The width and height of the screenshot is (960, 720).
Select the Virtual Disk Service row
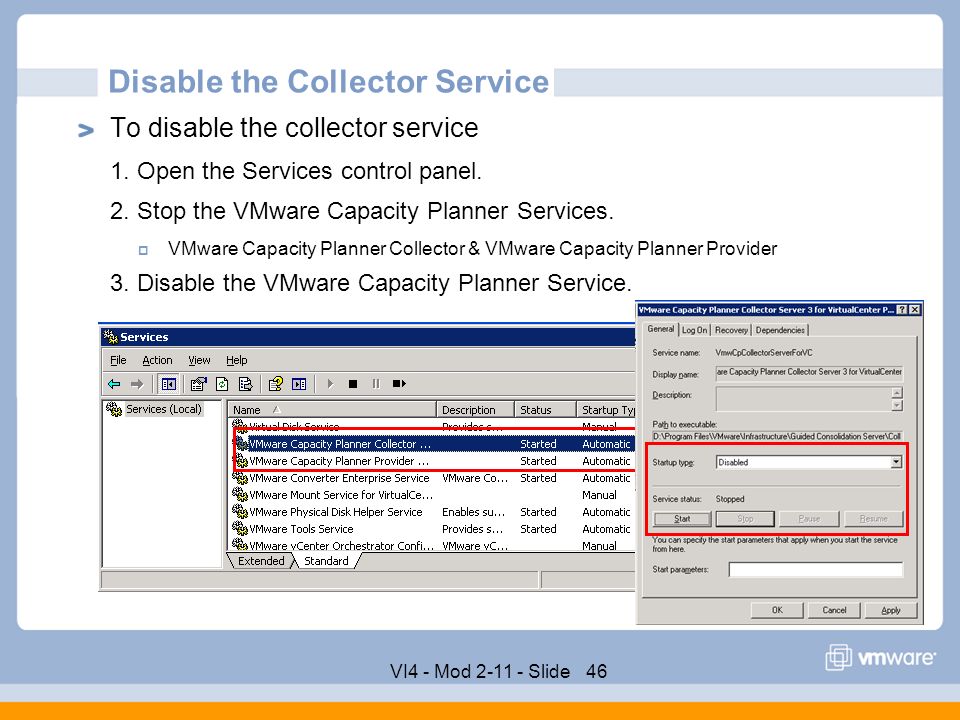pos(433,427)
